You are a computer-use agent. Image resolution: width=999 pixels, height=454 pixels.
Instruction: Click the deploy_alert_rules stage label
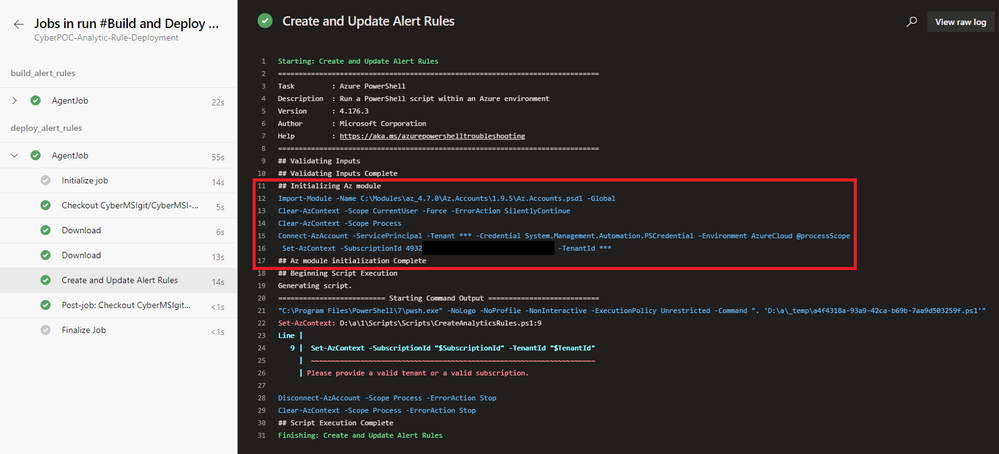pyautogui.click(x=46, y=128)
